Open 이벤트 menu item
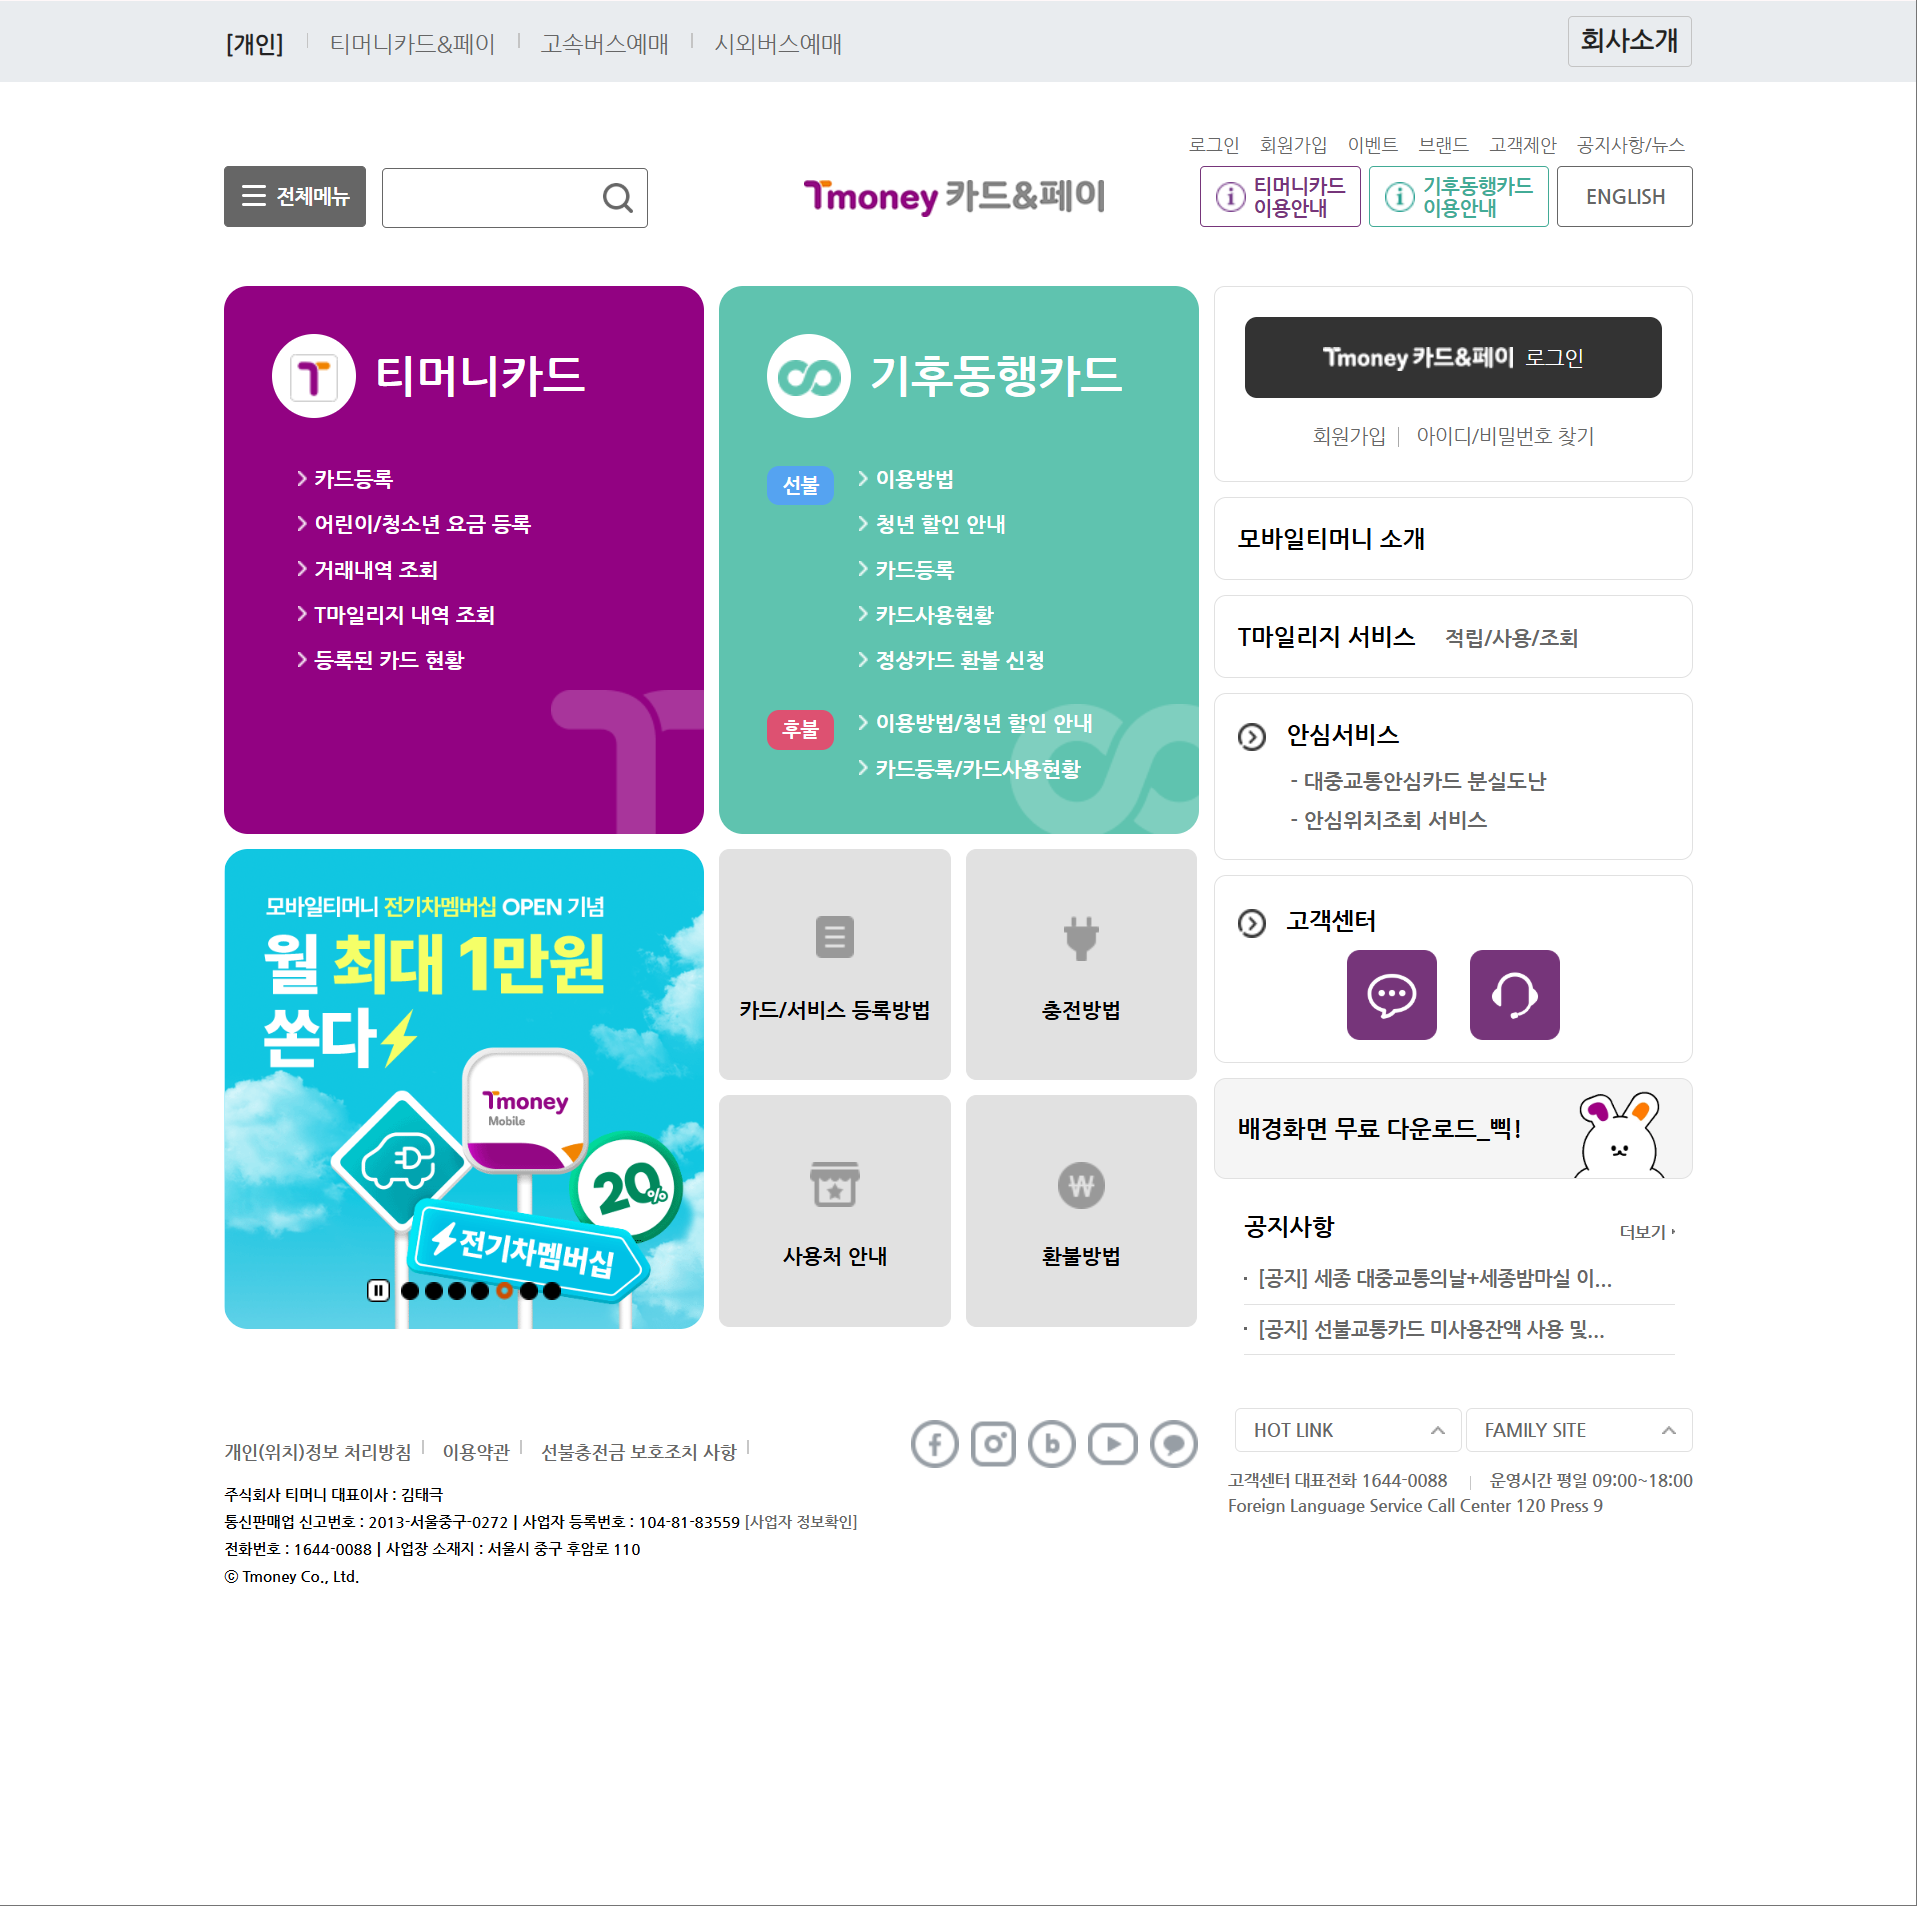The width and height of the screenshot is (1917, 1906). (1373, 145)
